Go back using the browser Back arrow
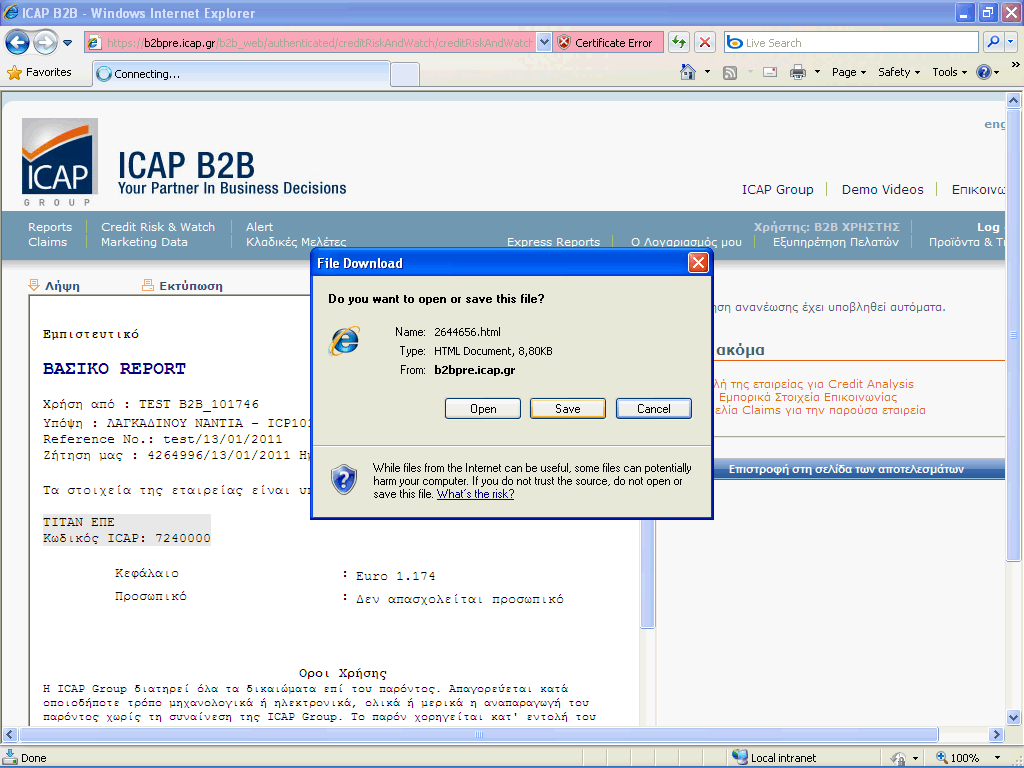 coord(17,43)
